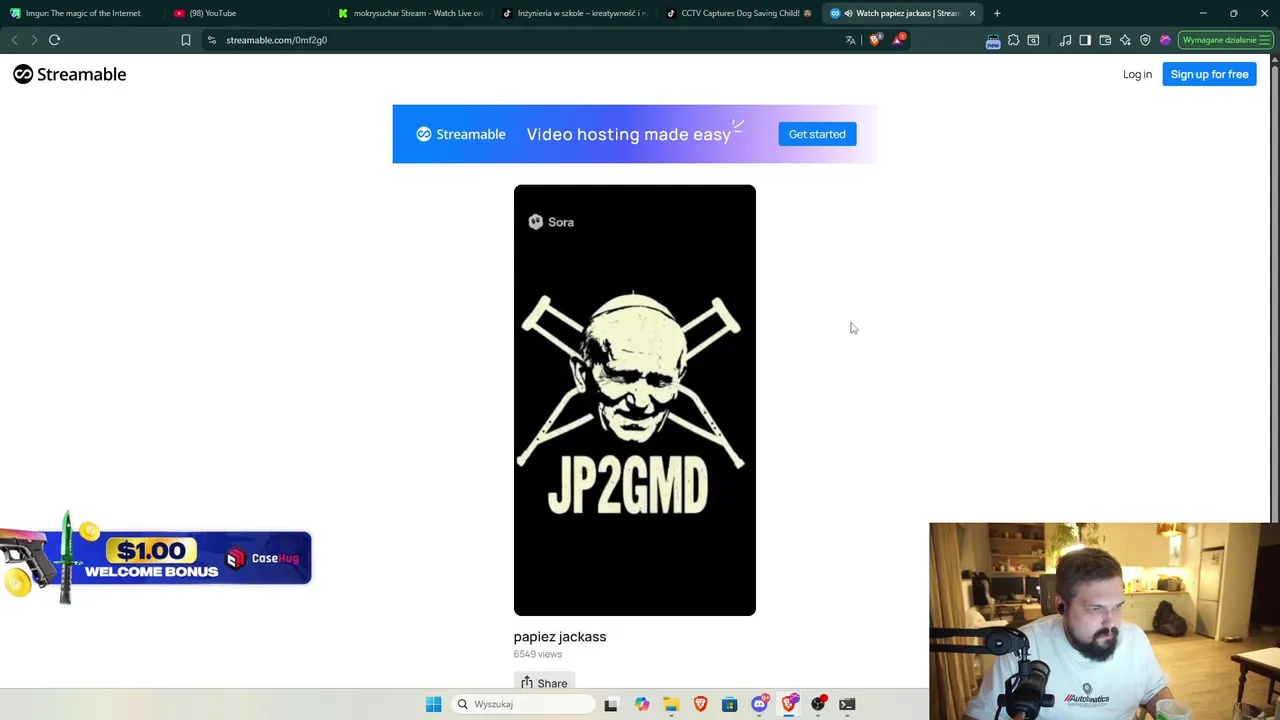Toggle the browser sidebar panel icon
1280x720 pixels.
[1085, 40]
